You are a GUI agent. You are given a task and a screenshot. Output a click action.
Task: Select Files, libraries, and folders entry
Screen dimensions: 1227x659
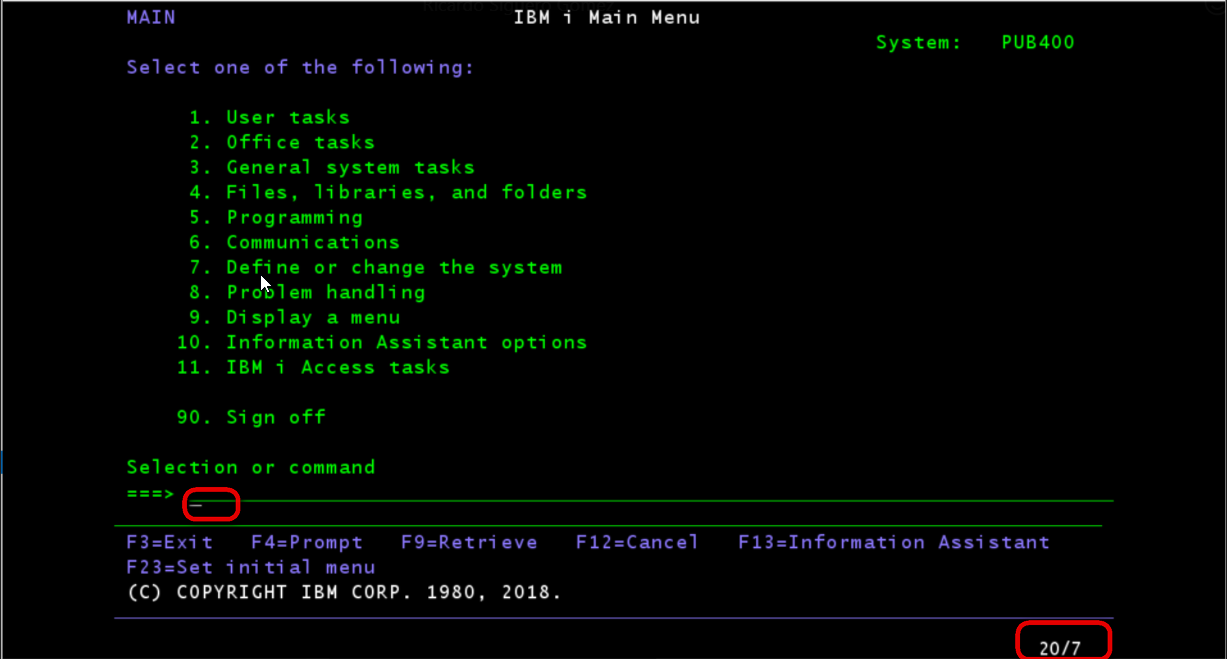pyautogui.click(x=406, y=192)
